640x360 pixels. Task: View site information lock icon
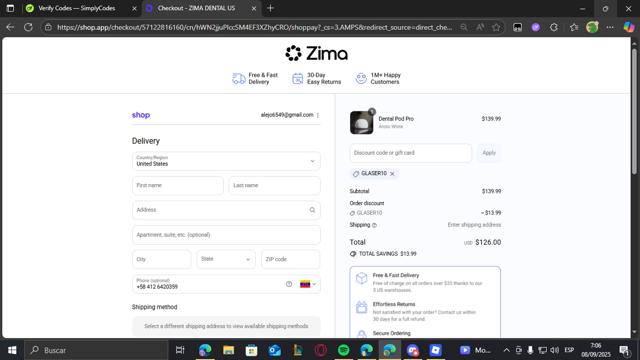tap(48, 27)
